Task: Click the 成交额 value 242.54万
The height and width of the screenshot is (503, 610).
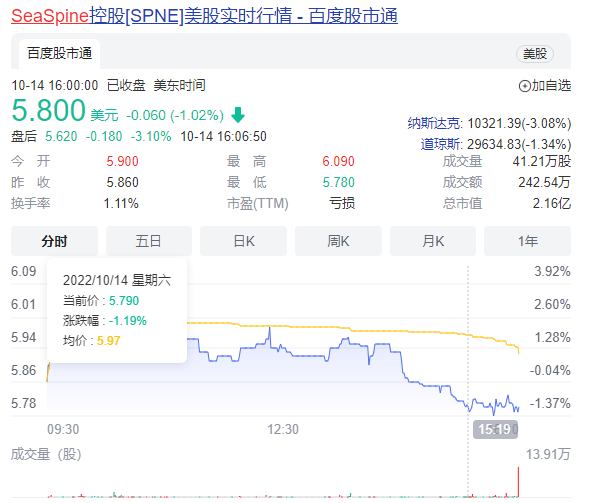Action: [x=544, y=182]
